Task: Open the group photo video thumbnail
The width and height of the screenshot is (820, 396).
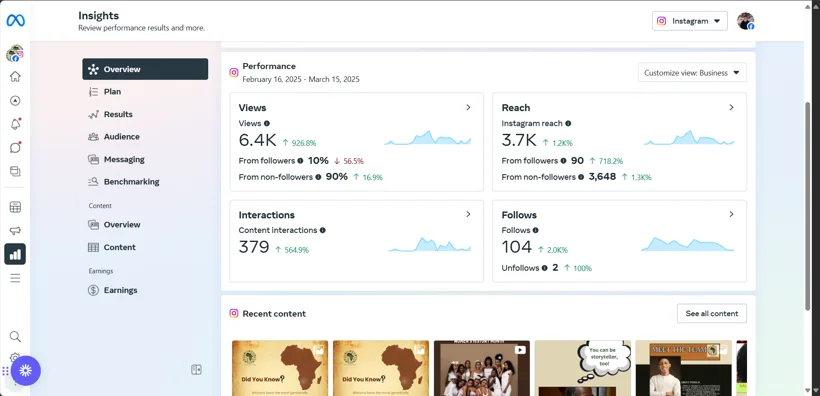Action: [x=482, y=368]
